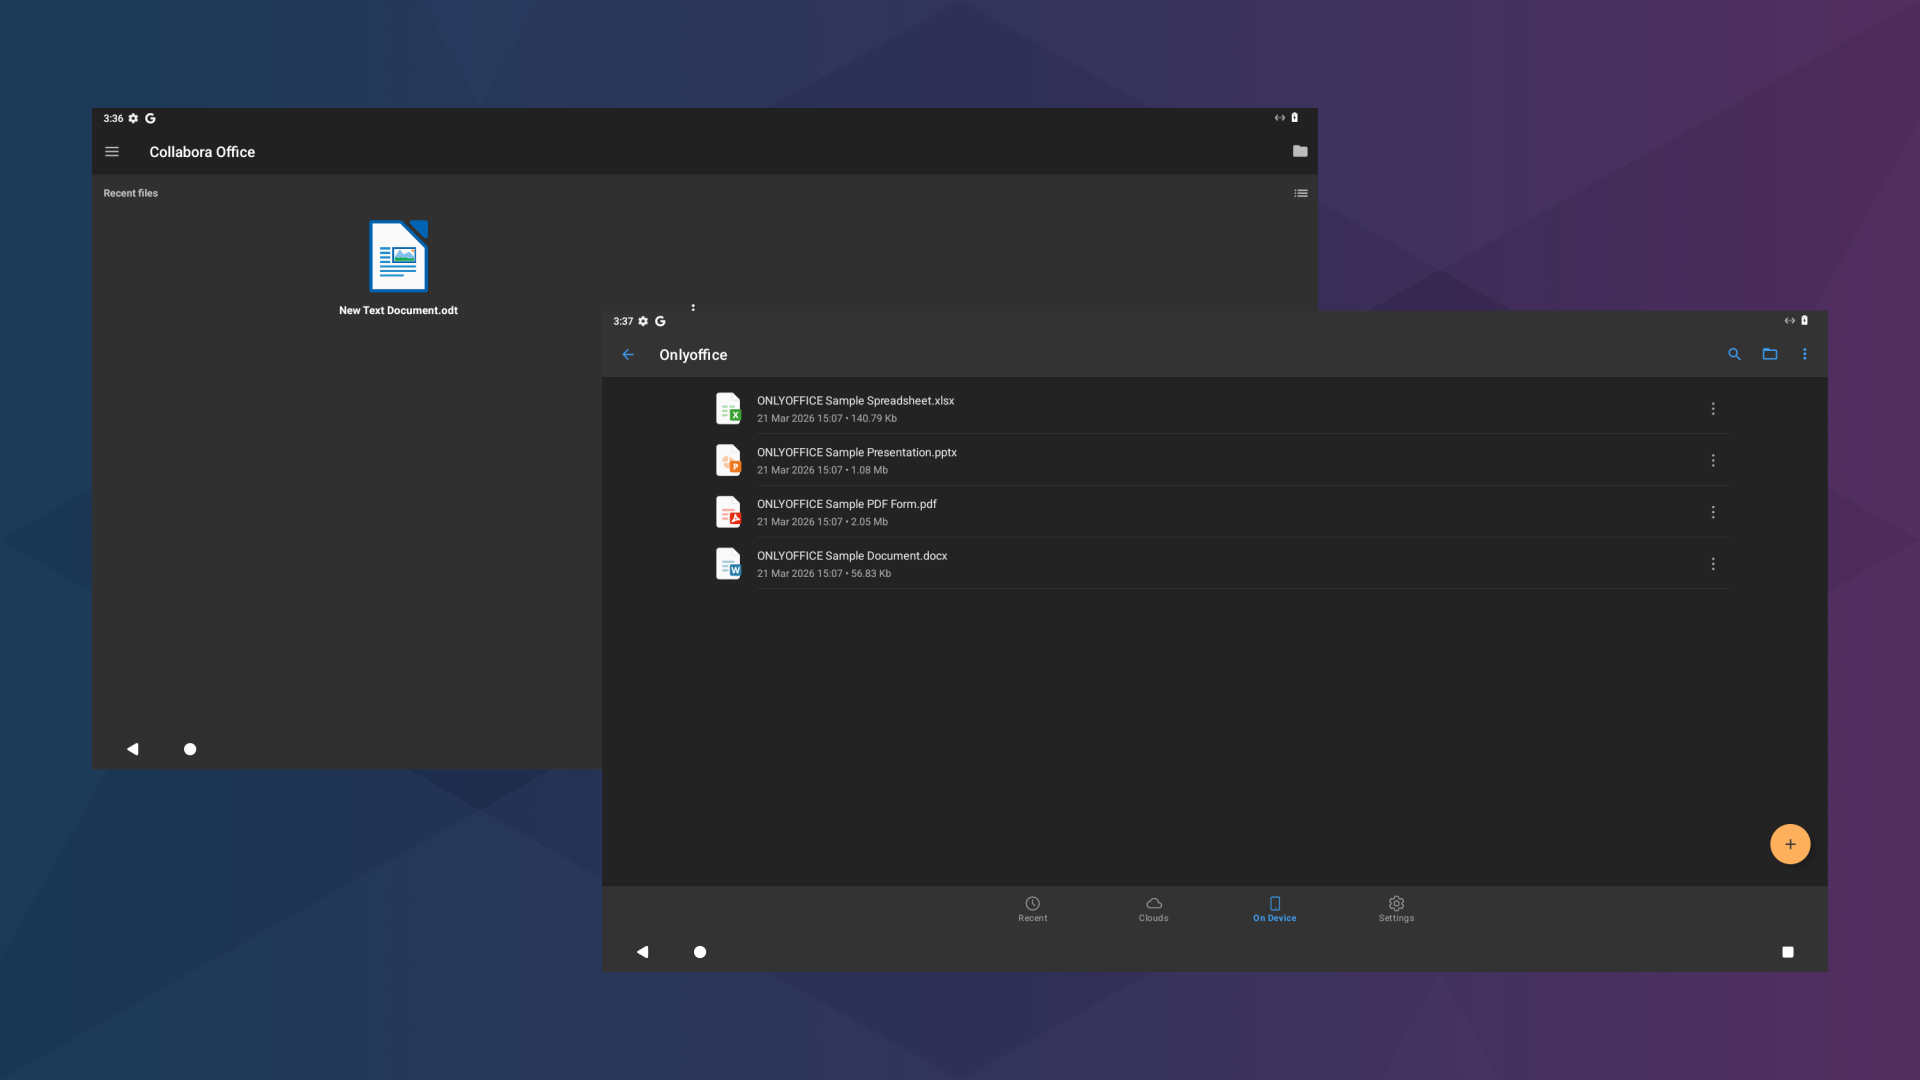The width and height of the screenshot is (1920, 1080).
Task: Open overflow menu for ONLYOFFICE Sample Spreadsheet.xlsx
Action: 1713,408
